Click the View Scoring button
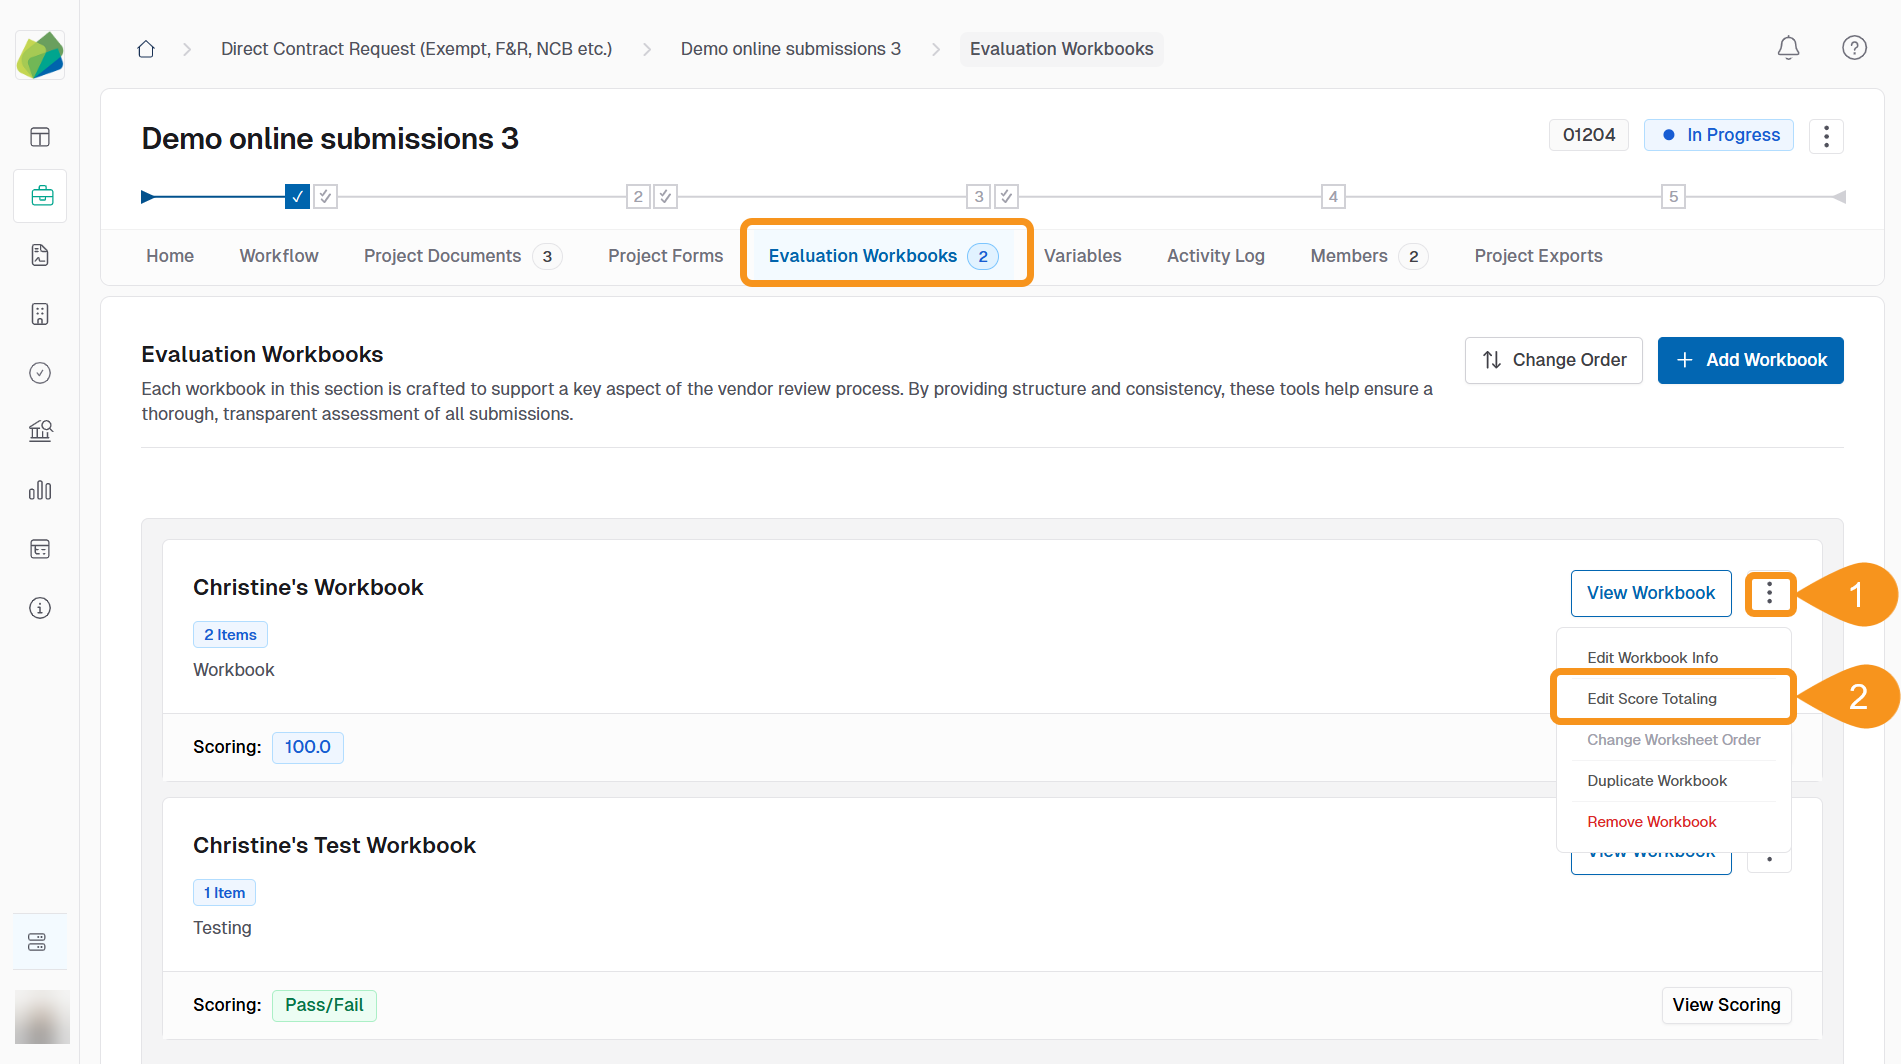 pos(1726,1005)
